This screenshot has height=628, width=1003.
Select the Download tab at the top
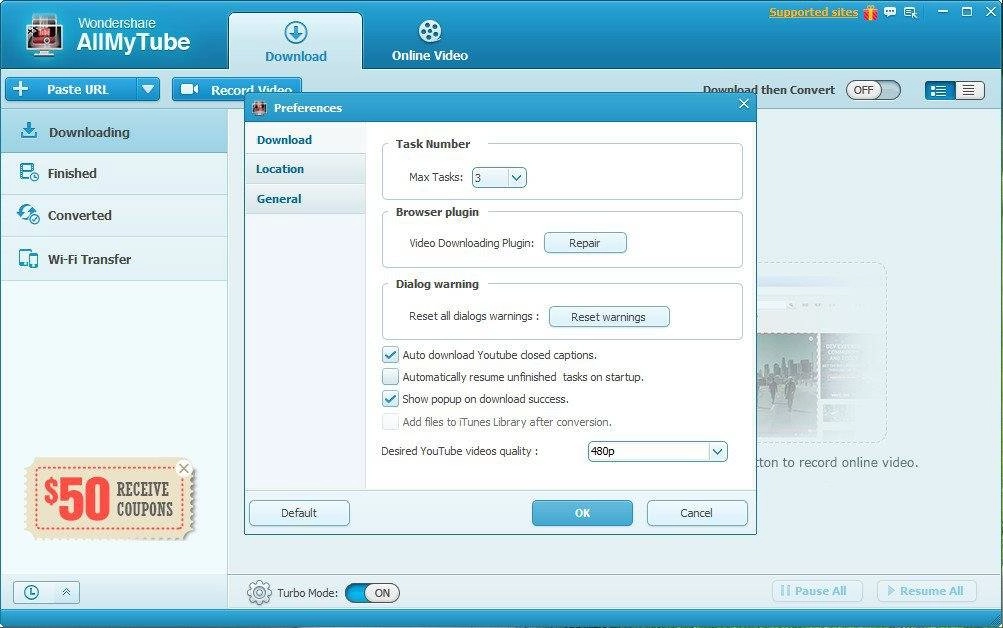(296, 42)
